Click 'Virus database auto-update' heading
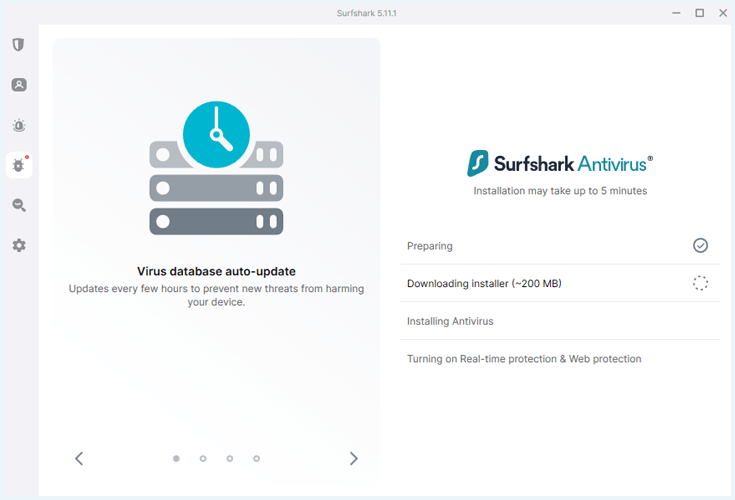735x500 pixels. click(x=216, y=271)
